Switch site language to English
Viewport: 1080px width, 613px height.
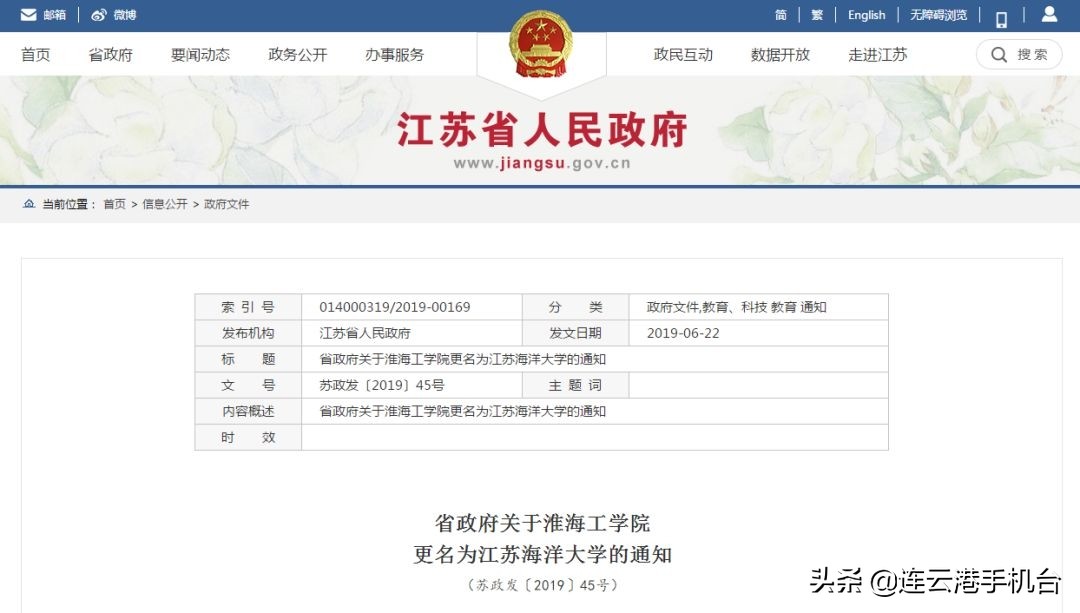click(866, 15)
